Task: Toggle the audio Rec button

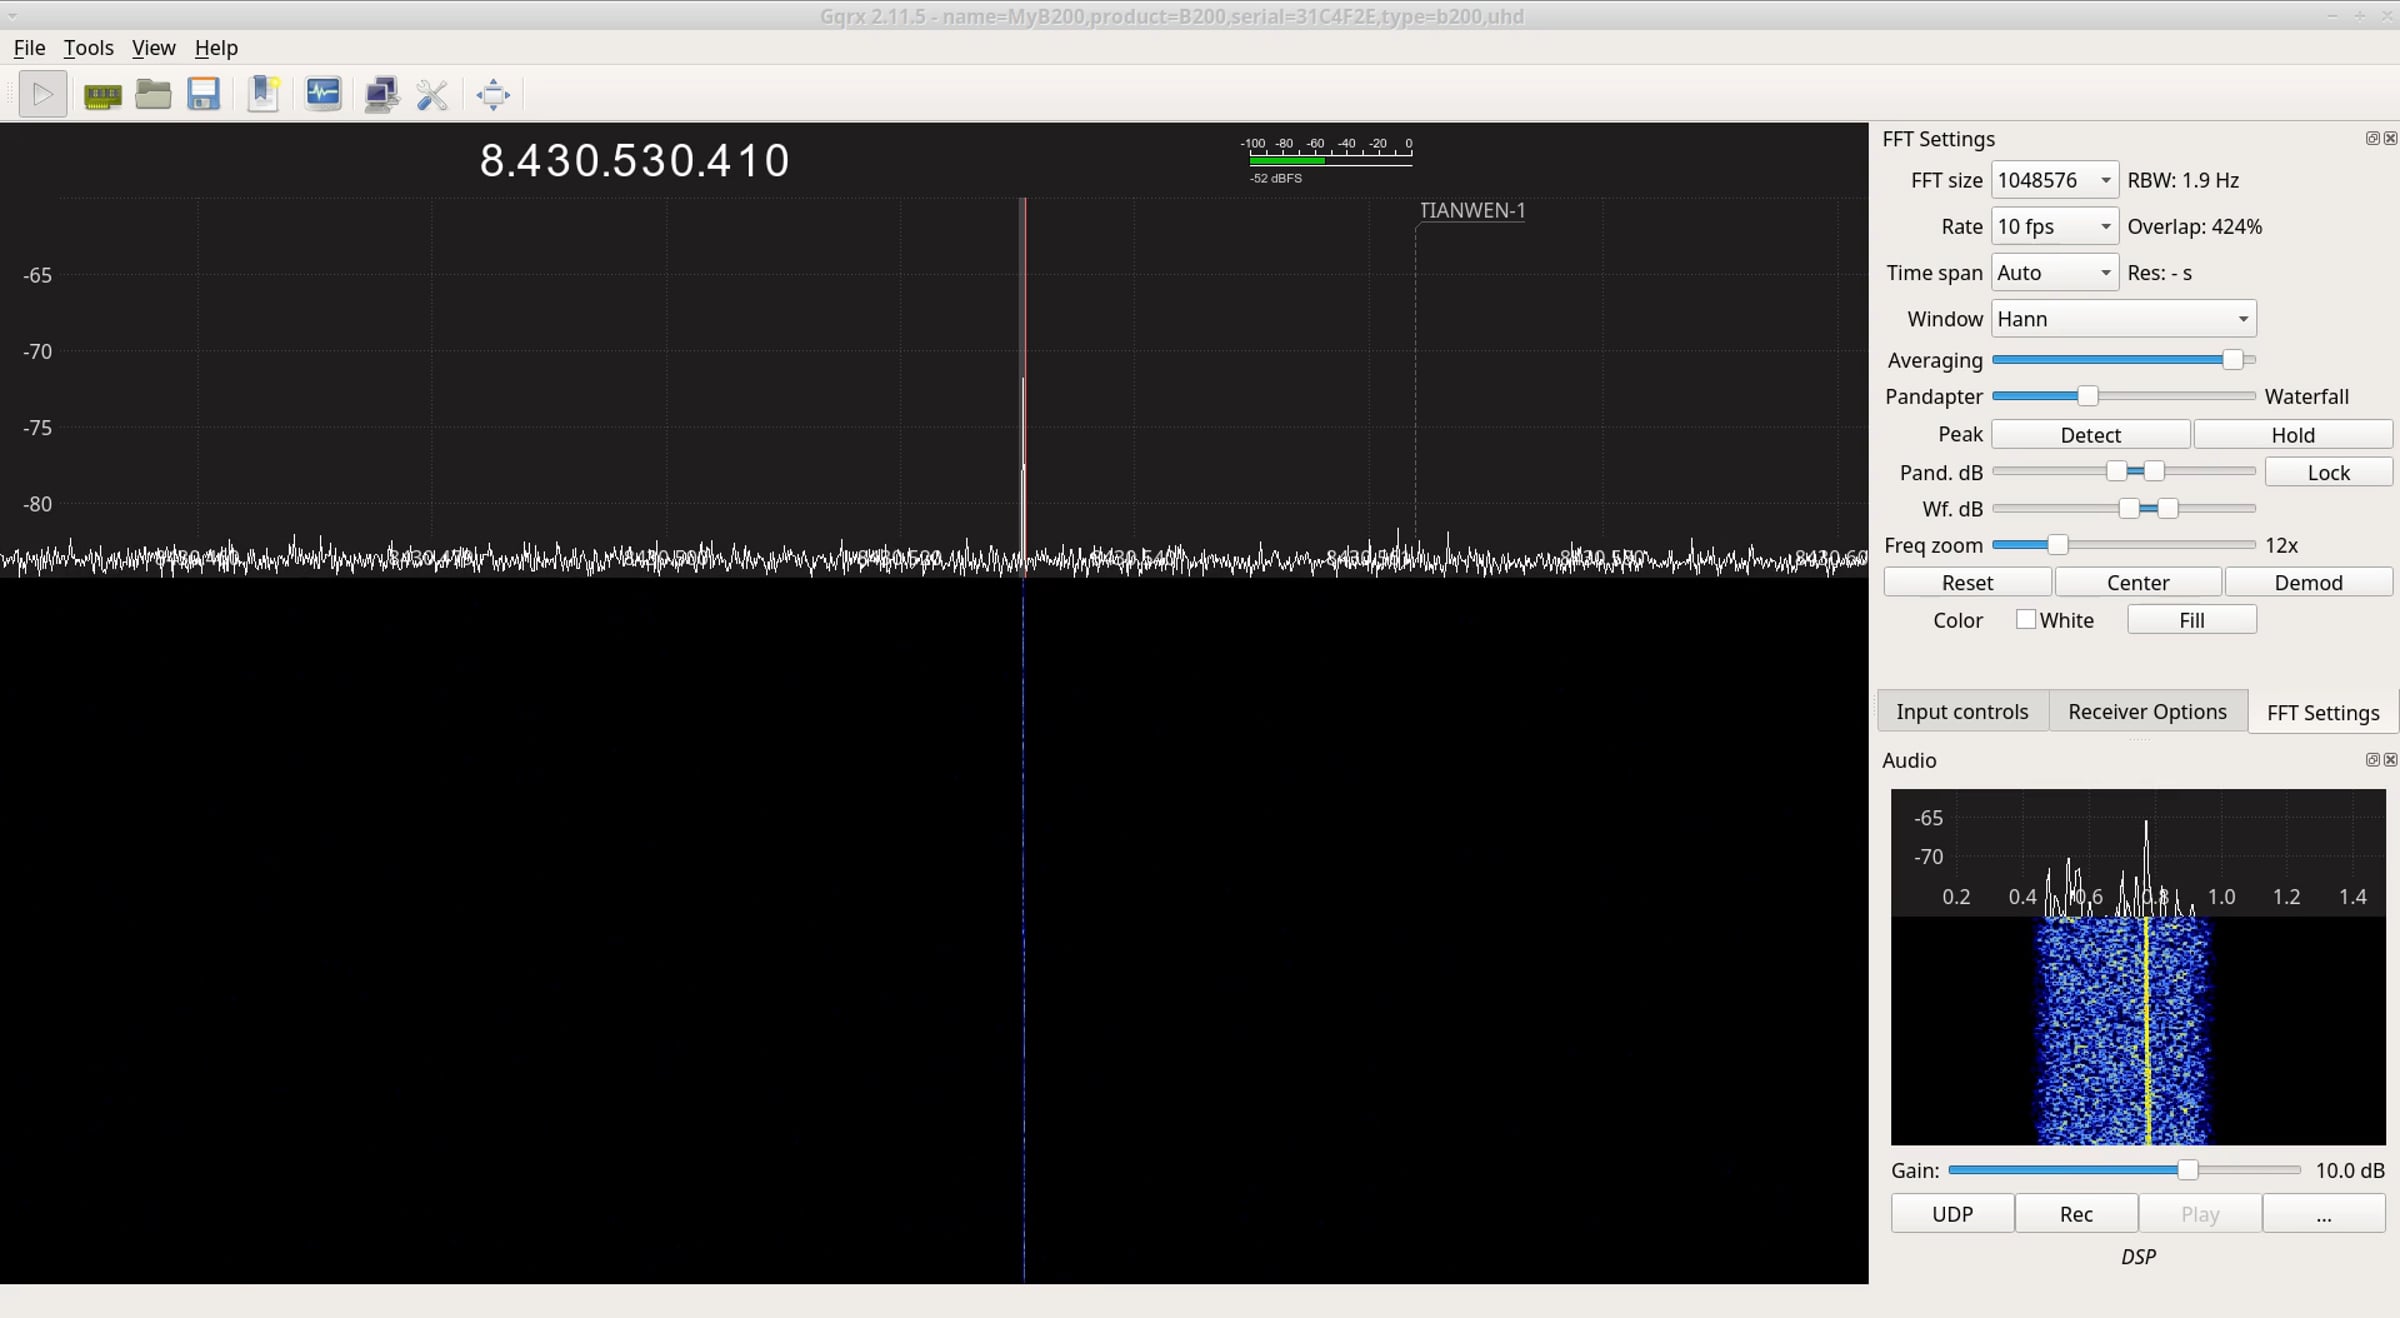Action: 2076,1213
